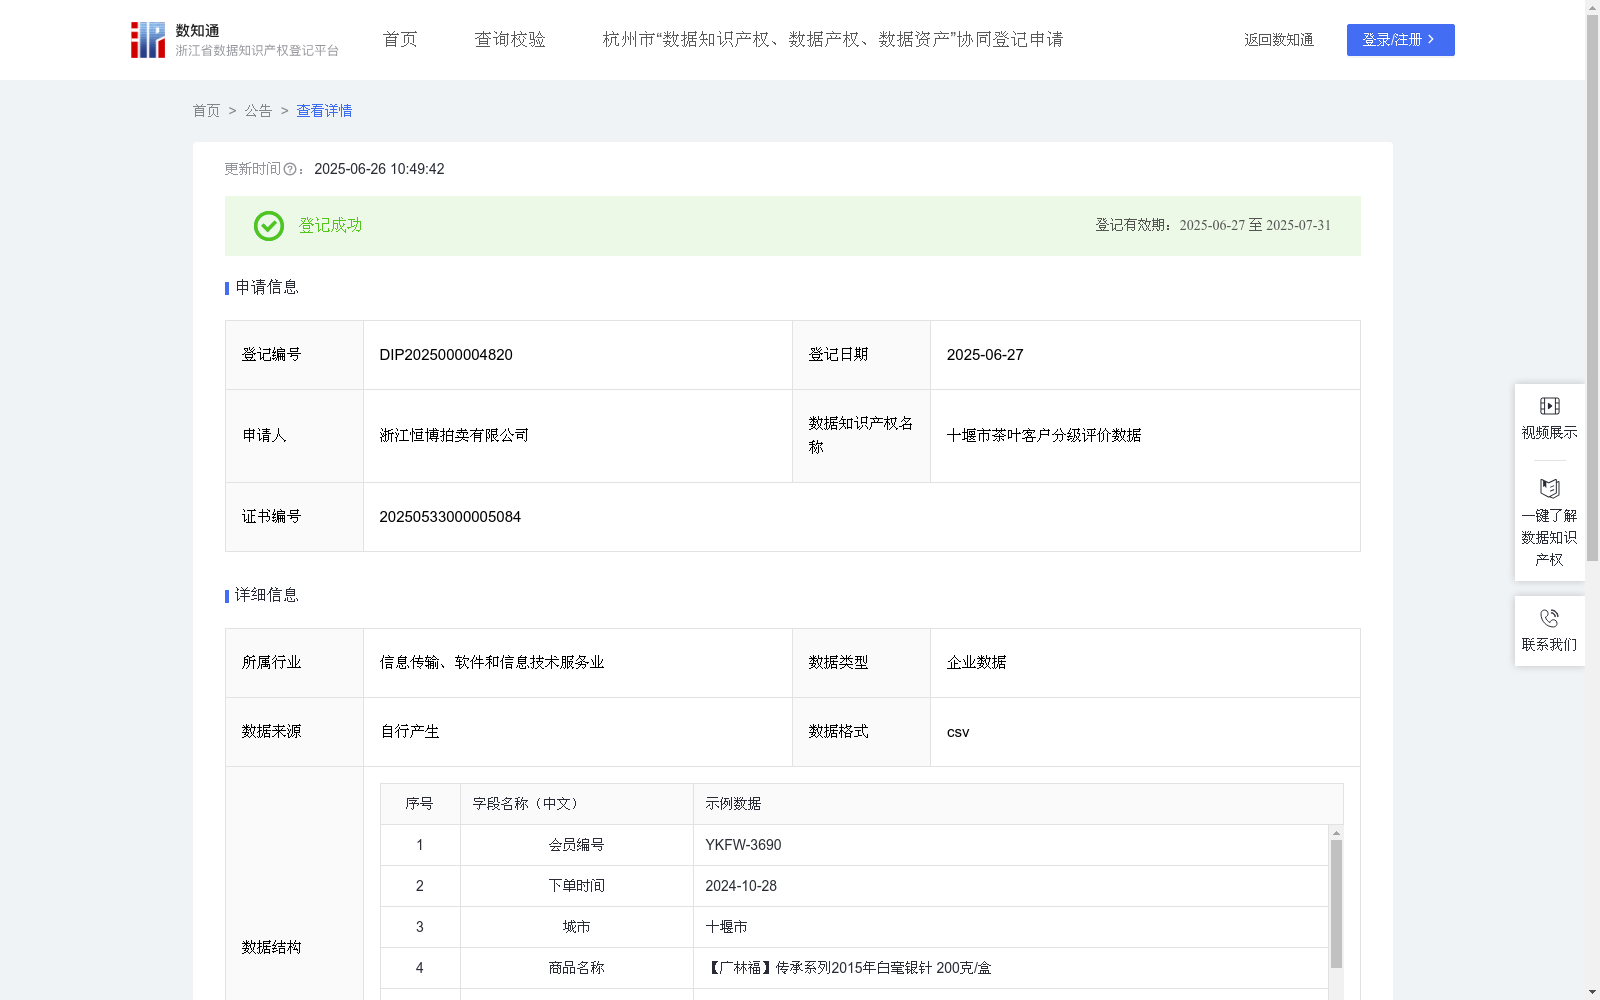
Task: Click the 城市 field name cell
Action: [577, 927]
